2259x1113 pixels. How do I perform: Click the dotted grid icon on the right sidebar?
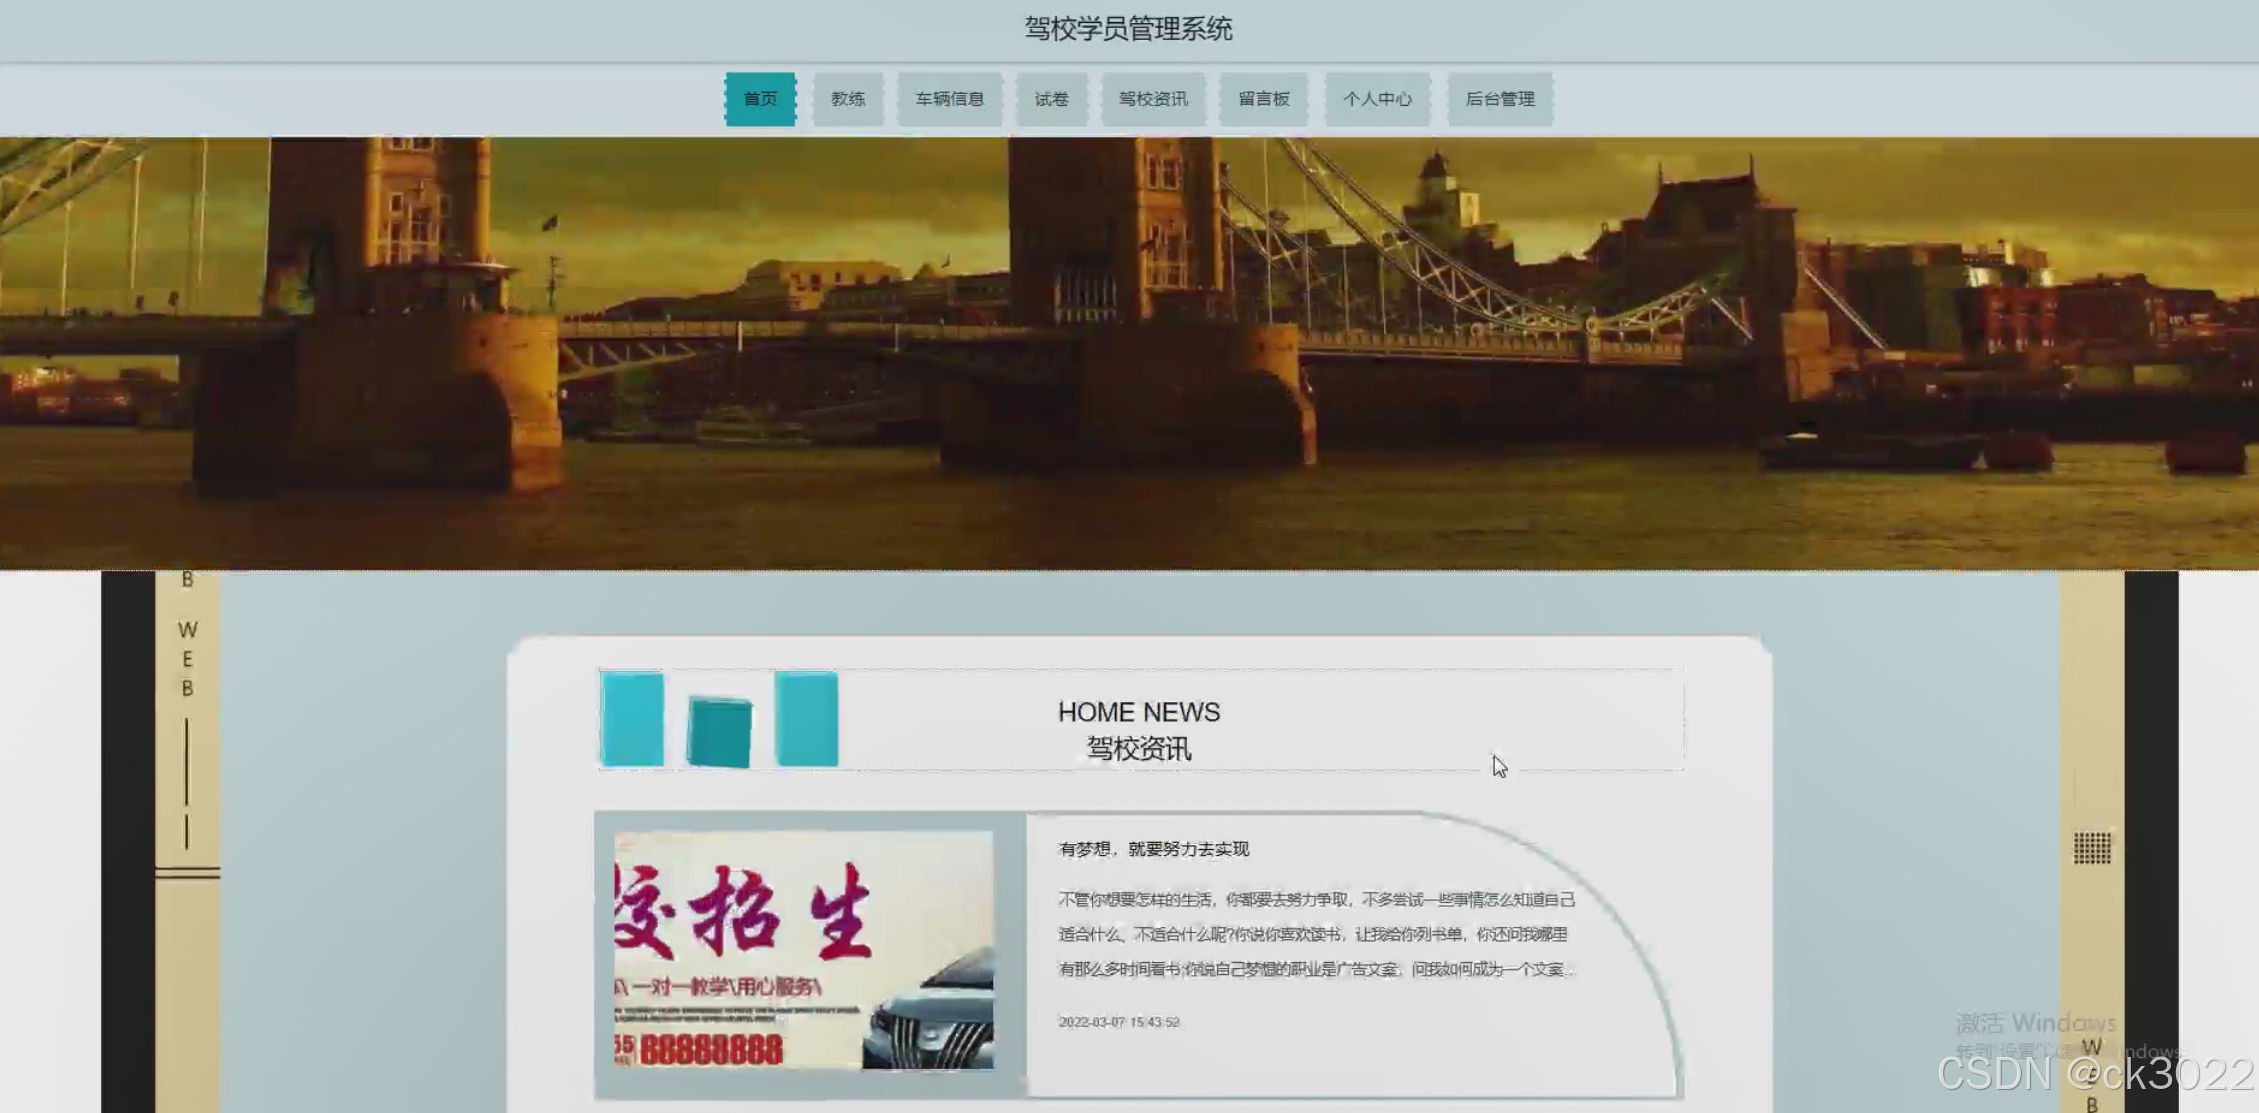point(2091,848)
